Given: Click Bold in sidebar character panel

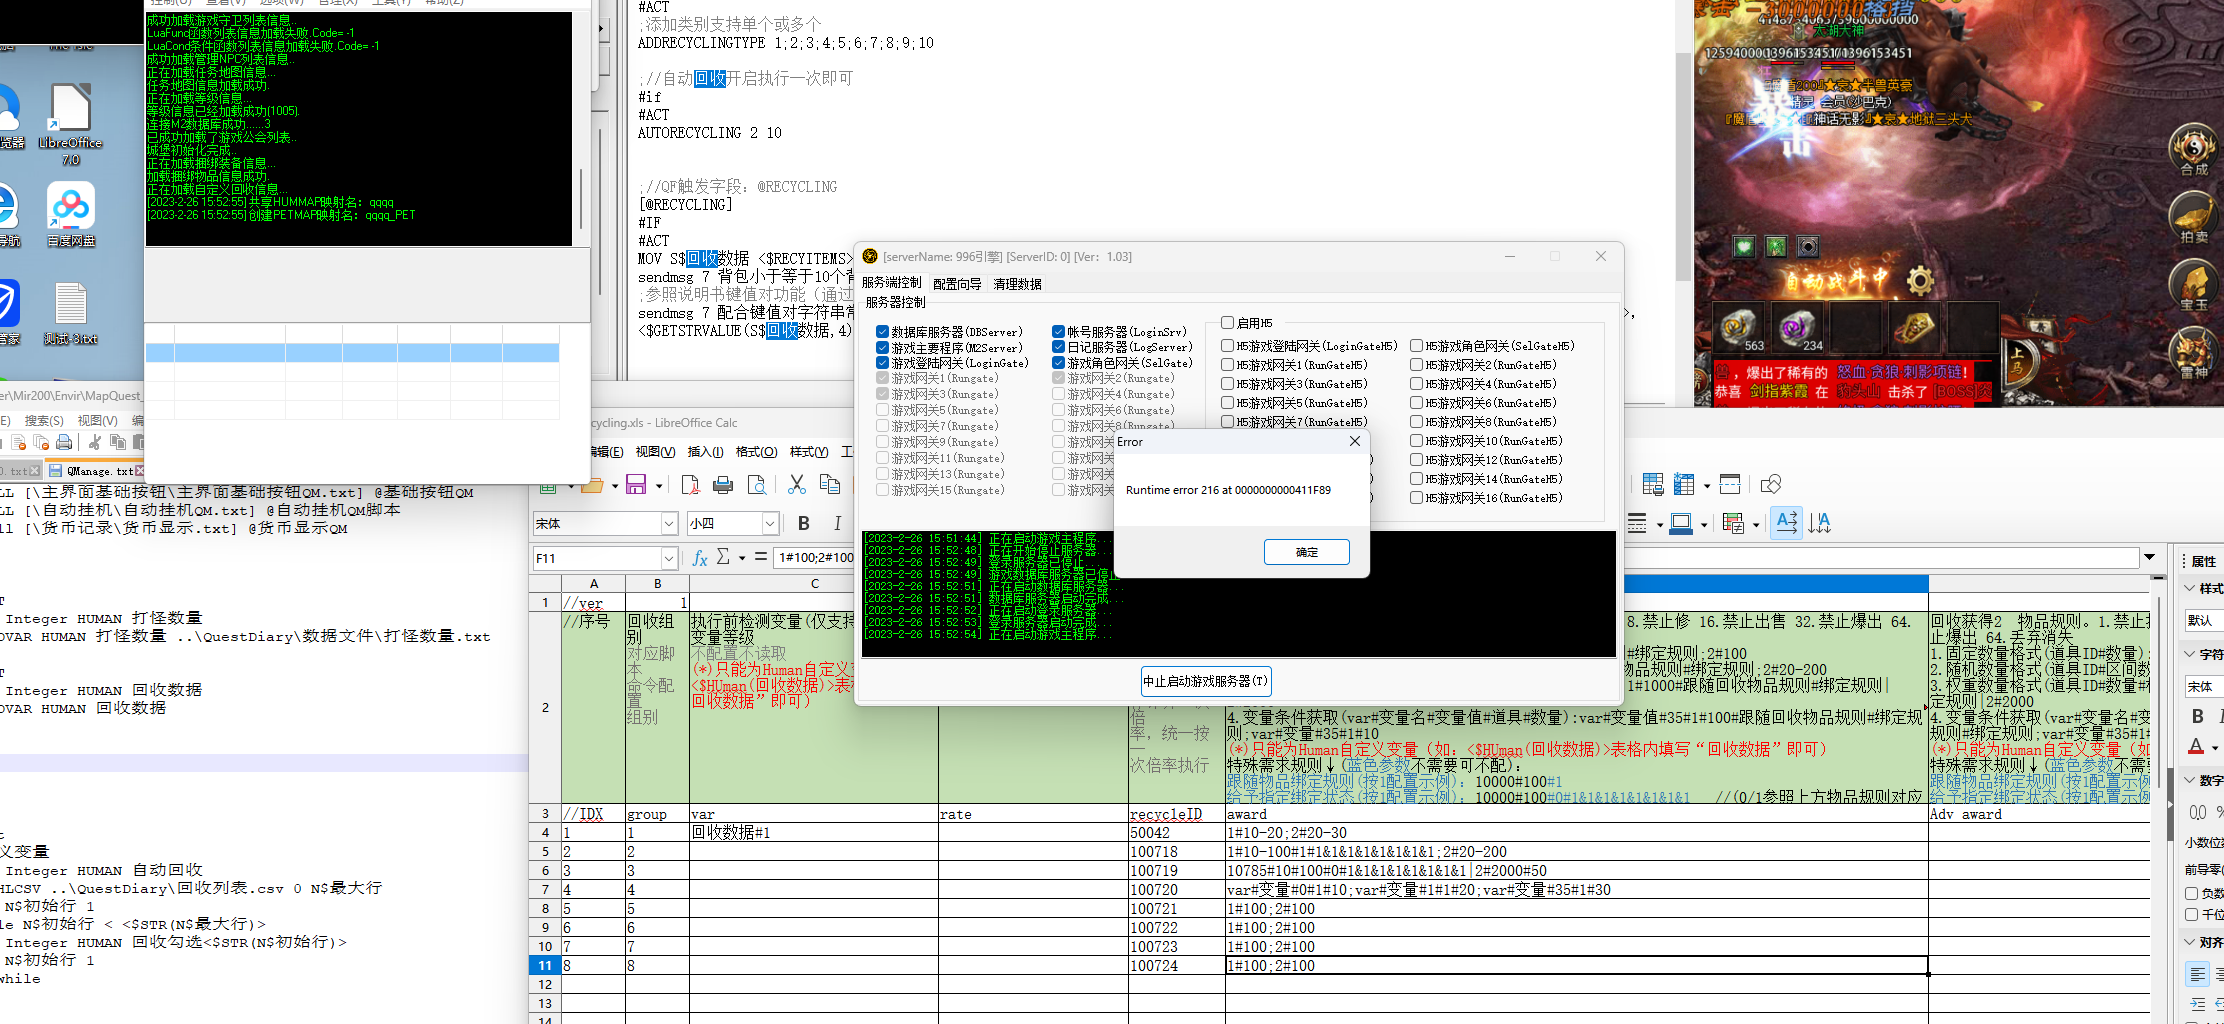Looking at the screenshot, I should (2198, 716).
